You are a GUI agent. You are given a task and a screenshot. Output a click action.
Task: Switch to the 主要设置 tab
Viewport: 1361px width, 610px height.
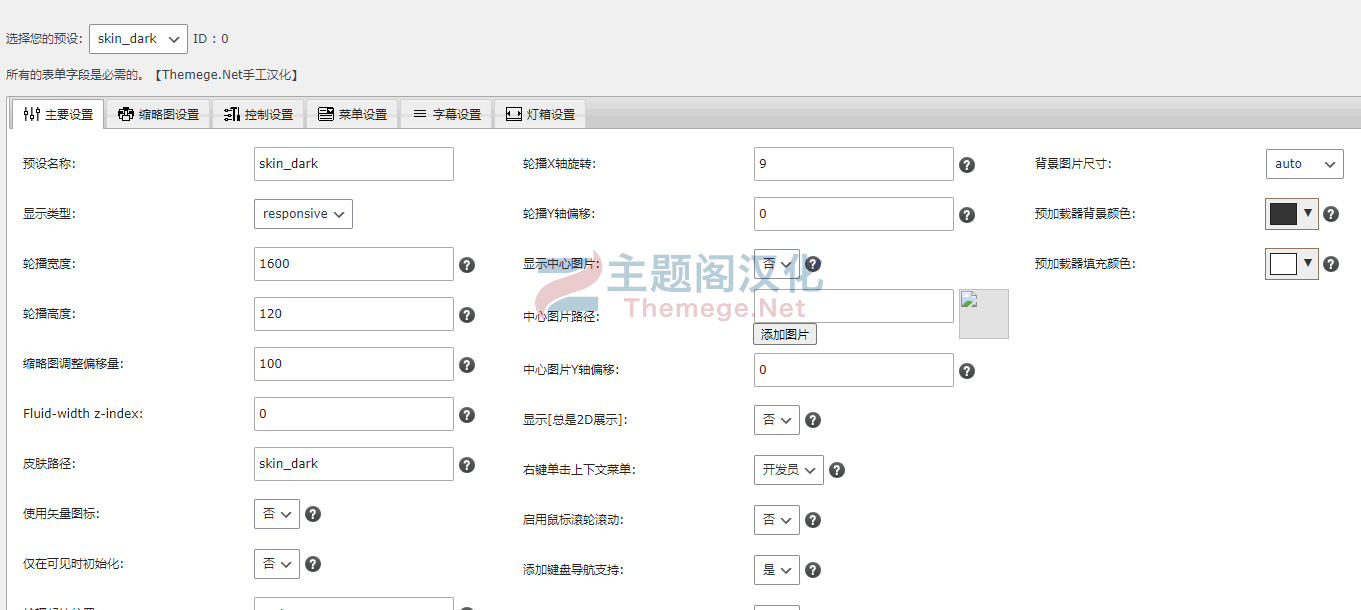point(58,114)
